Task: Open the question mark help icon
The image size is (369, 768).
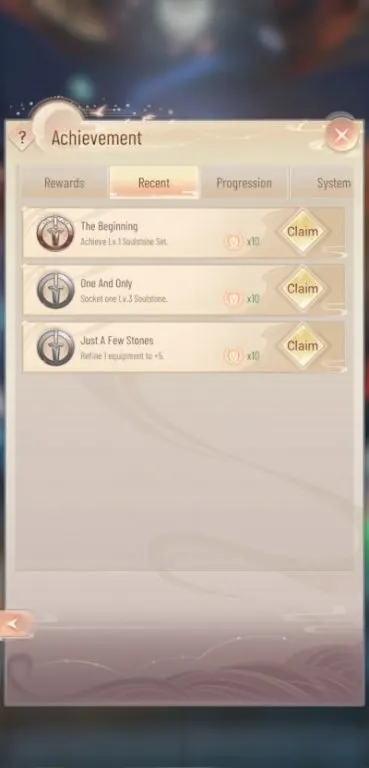Action: [x=22, y=139]
